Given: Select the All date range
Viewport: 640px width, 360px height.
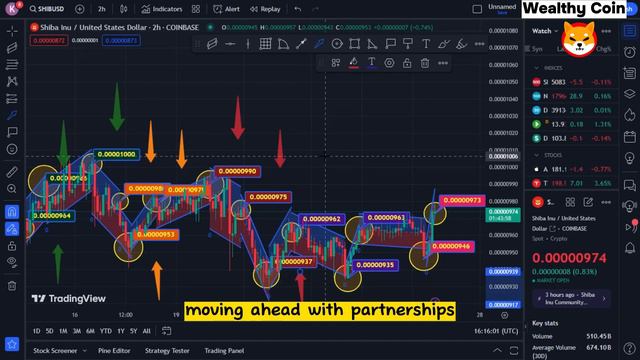Looking at the screenshot, I should tap(147, 331).
